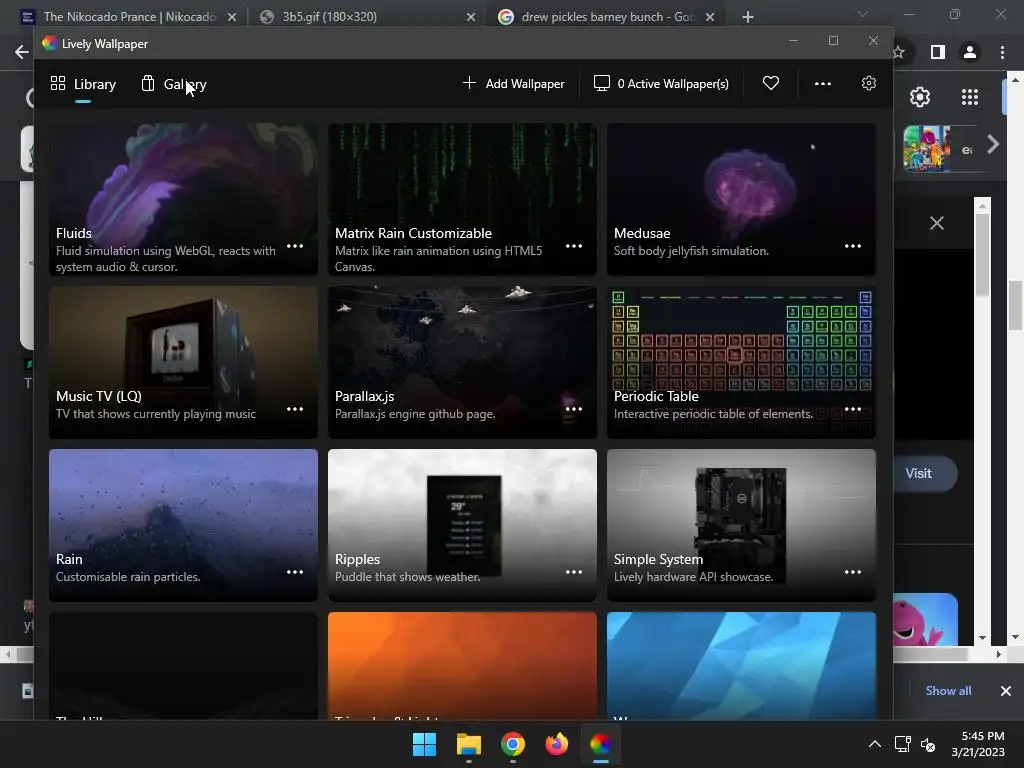Open File Explorer from the taskbar
The image size is (1024, 768).
[468, 744]
